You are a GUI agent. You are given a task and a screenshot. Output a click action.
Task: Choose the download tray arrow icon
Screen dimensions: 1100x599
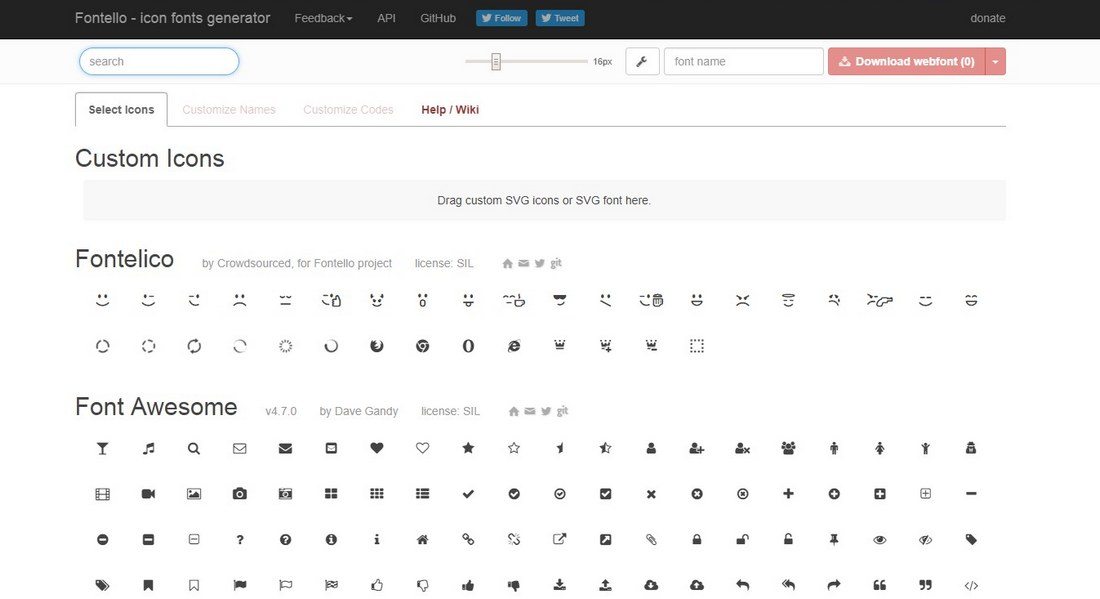point(559,585)
